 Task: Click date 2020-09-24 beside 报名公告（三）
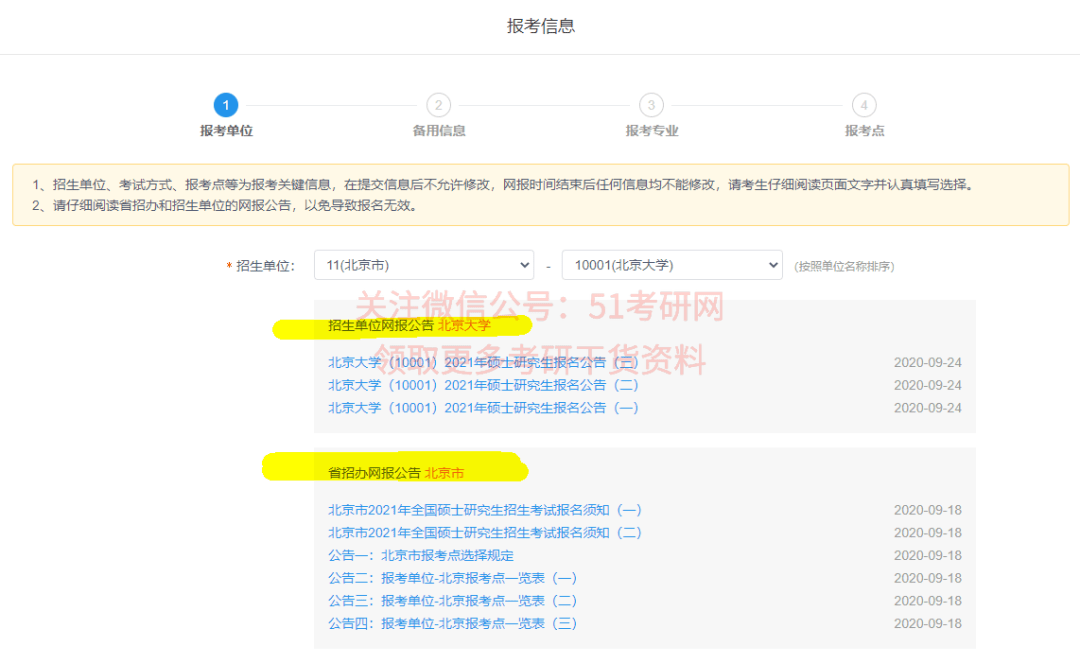928,362
